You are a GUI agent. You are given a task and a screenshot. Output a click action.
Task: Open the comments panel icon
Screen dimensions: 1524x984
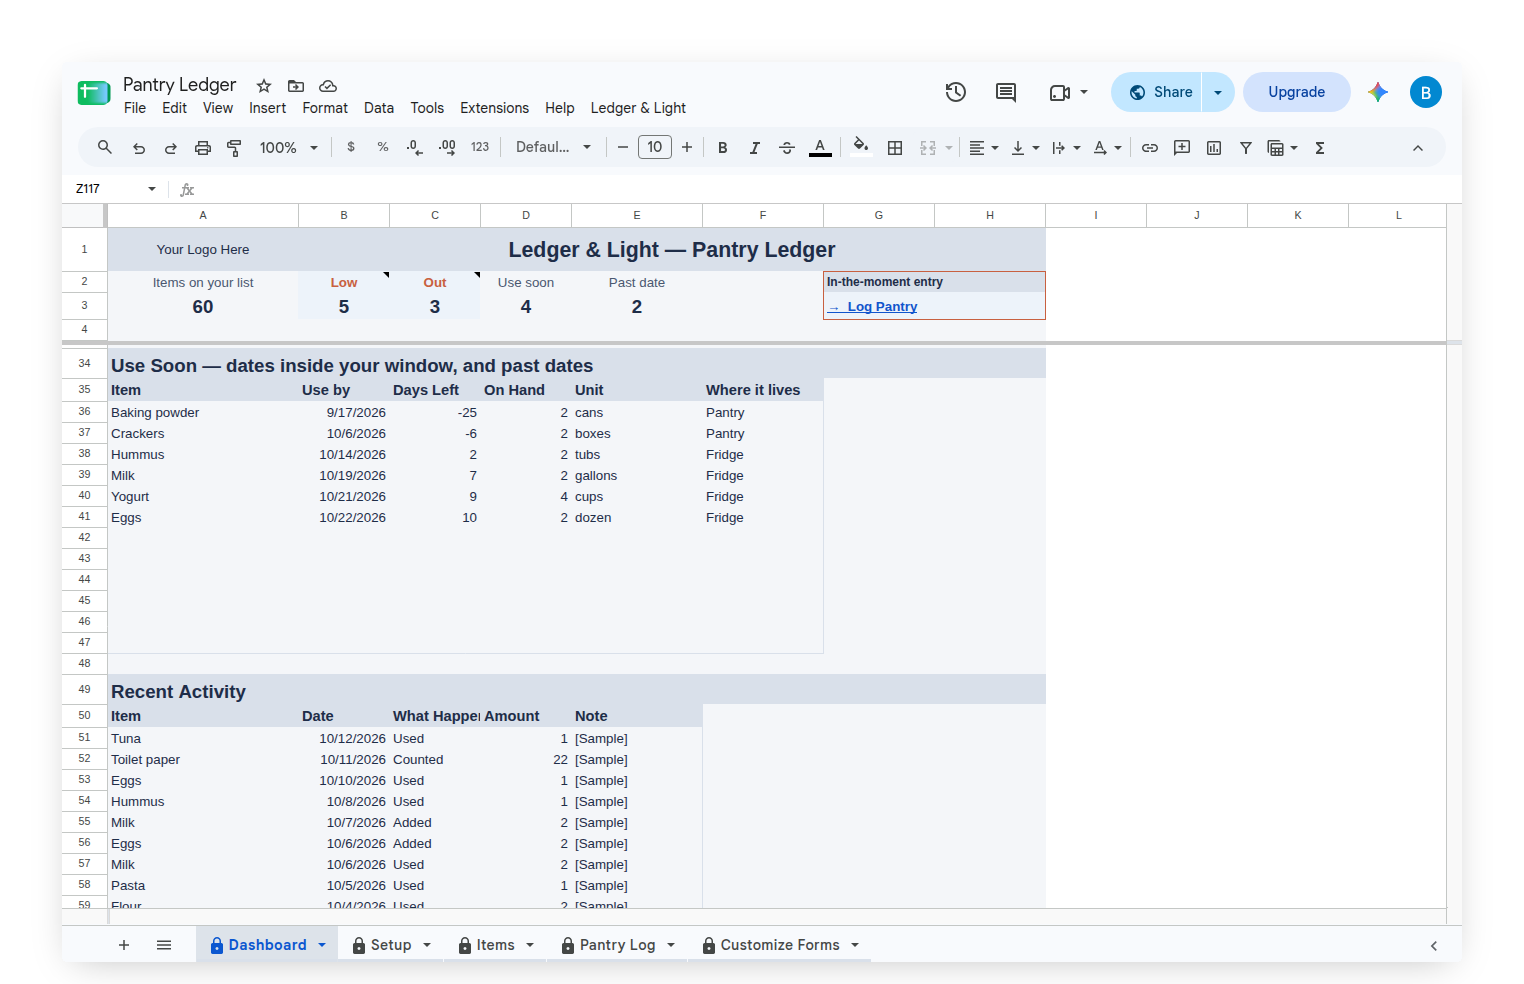pos(1006,92)
